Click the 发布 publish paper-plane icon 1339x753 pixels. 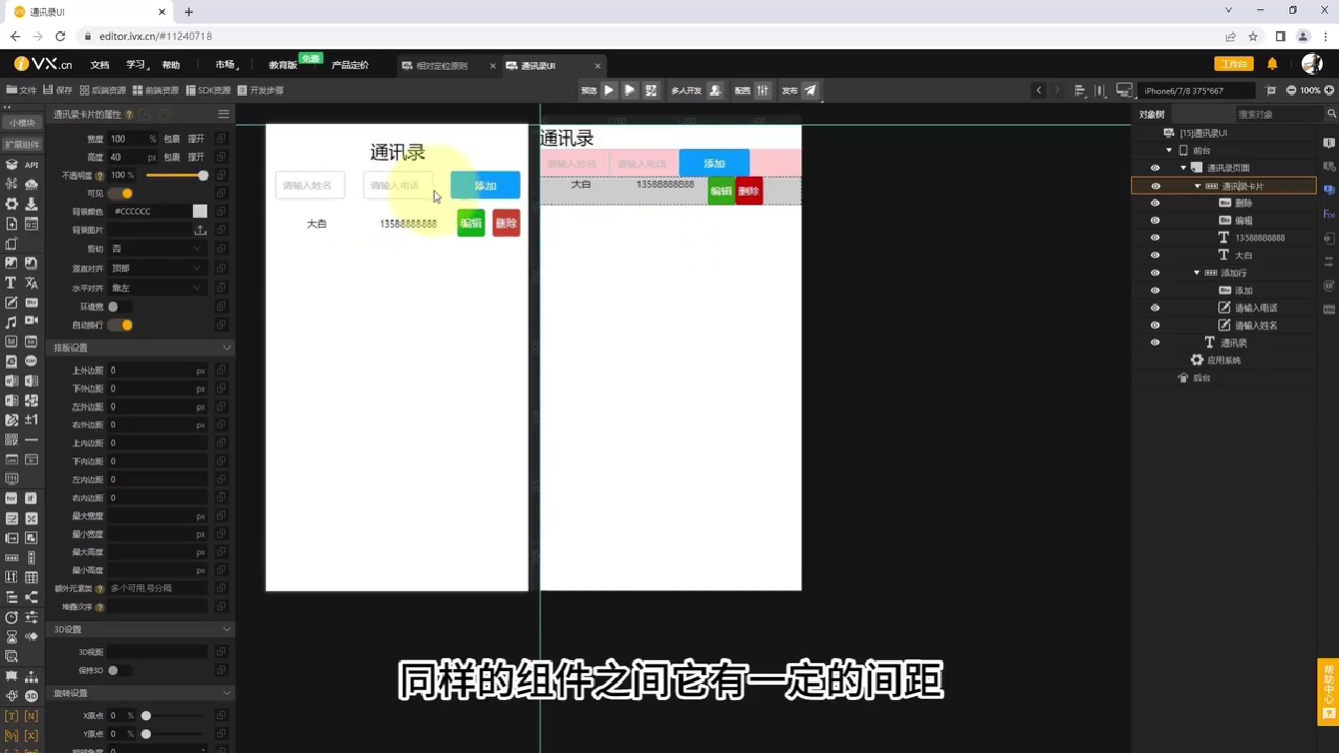[811, 90]
